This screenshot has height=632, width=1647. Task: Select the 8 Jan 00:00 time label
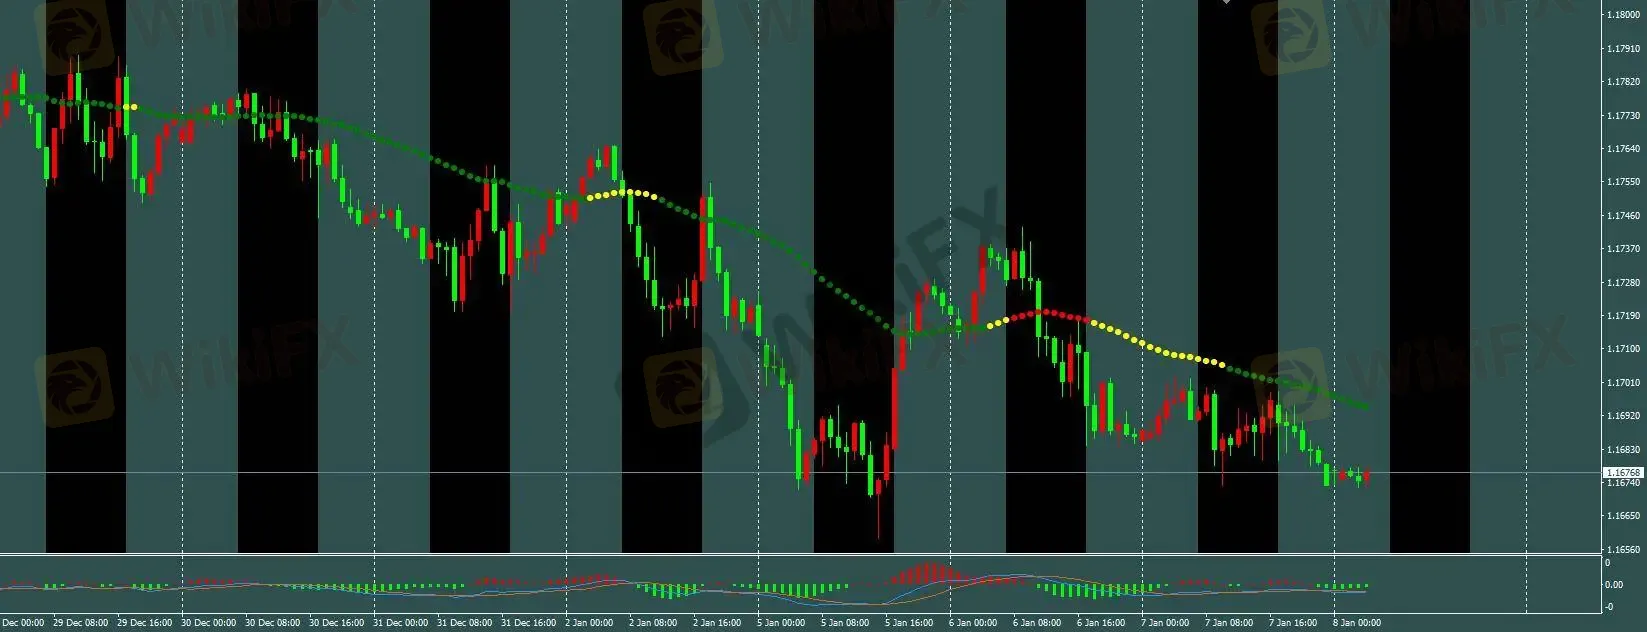pyautogui.click(x=1357, y=623)
